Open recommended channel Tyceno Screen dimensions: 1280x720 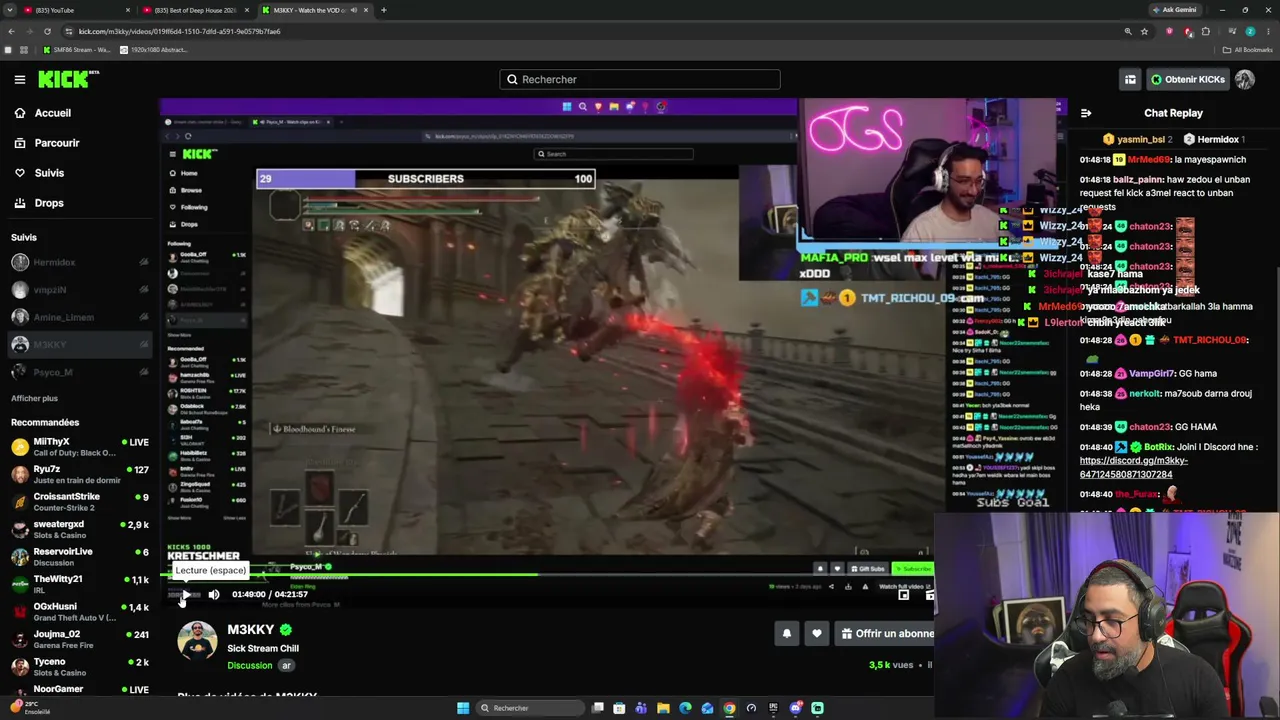click(x=80, y=667)
